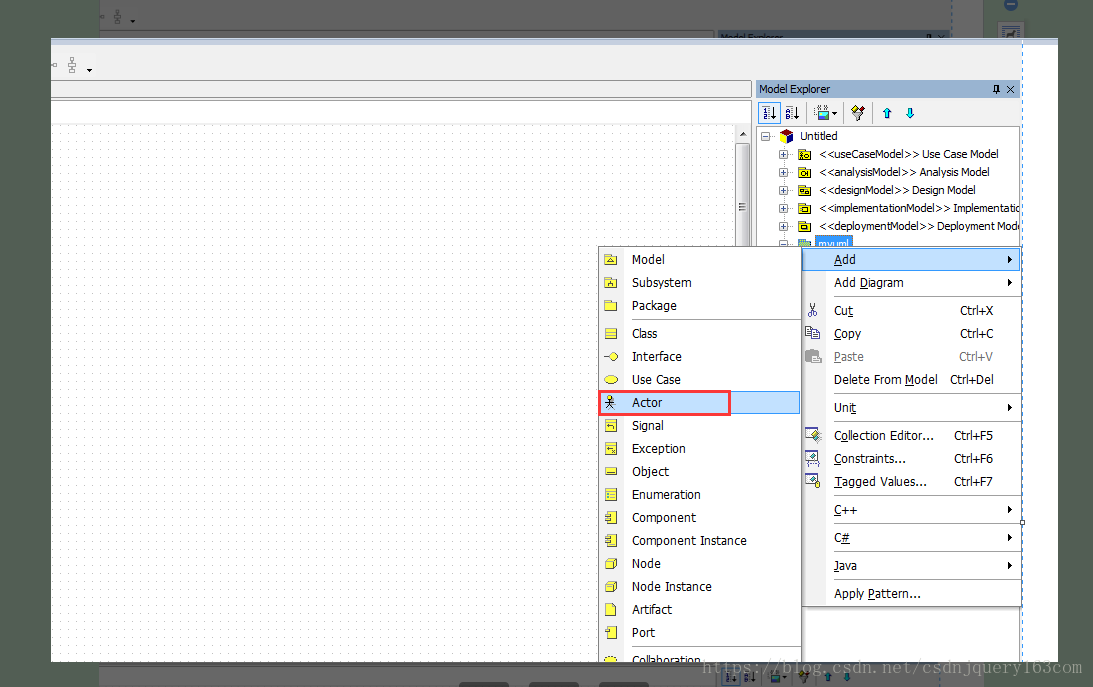
Task: Click sort alphabetically icon in Model Explorer
Action: point(793,113)
